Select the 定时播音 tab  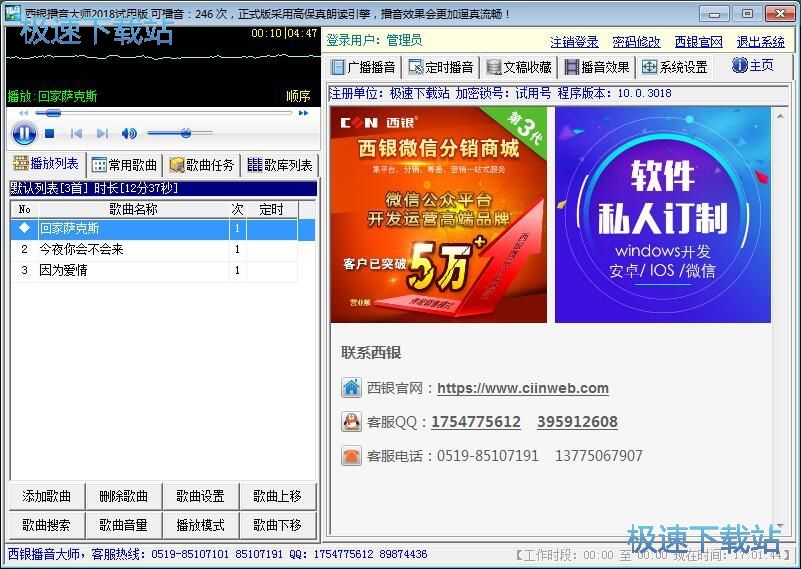pyautogui.click(x=441, y=67)
